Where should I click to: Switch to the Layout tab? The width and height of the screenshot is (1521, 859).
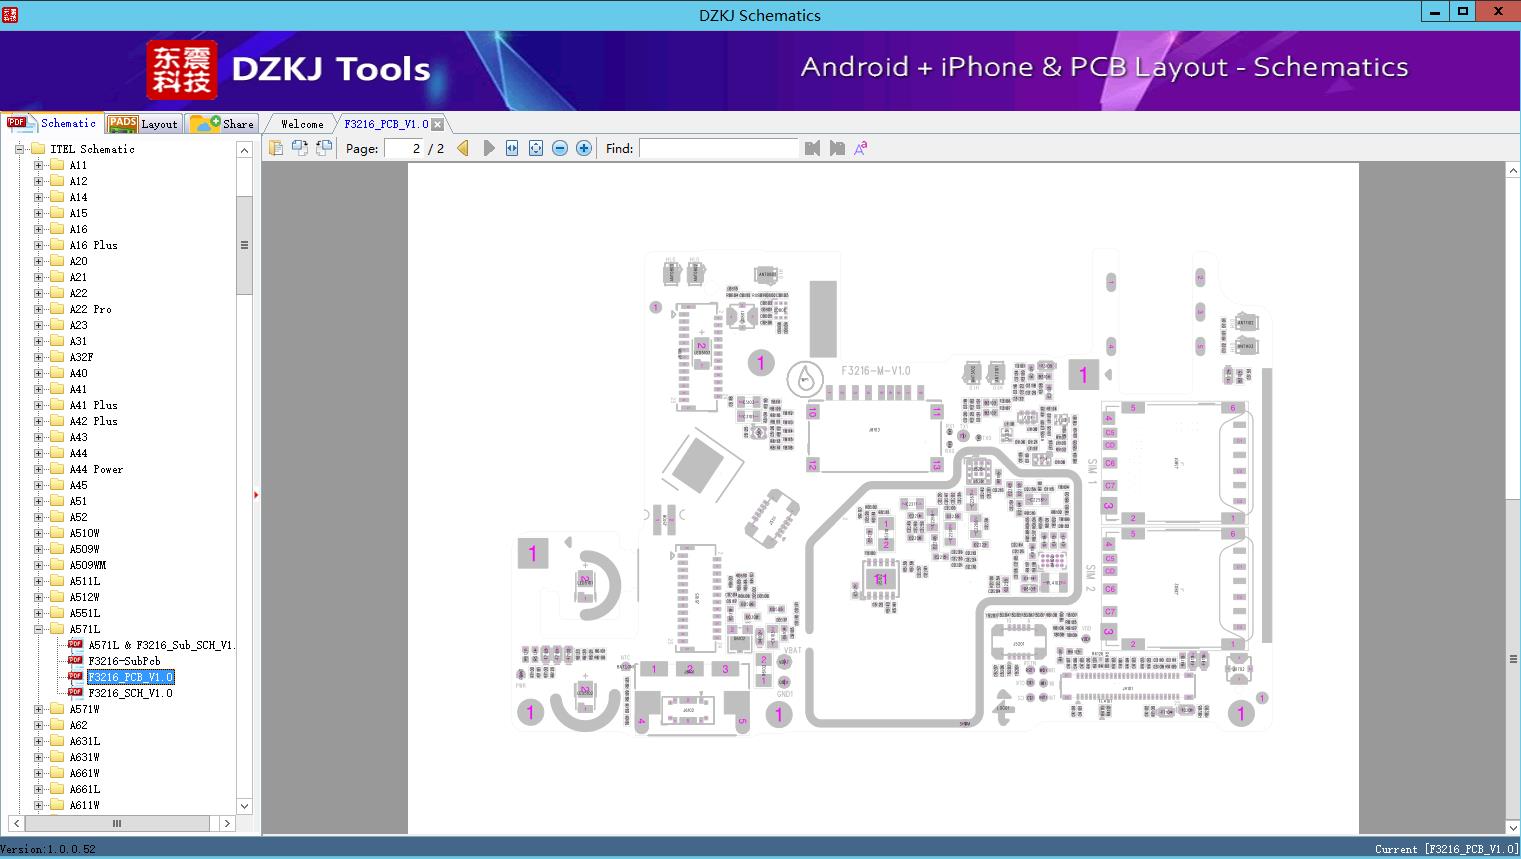click(143, 124)
